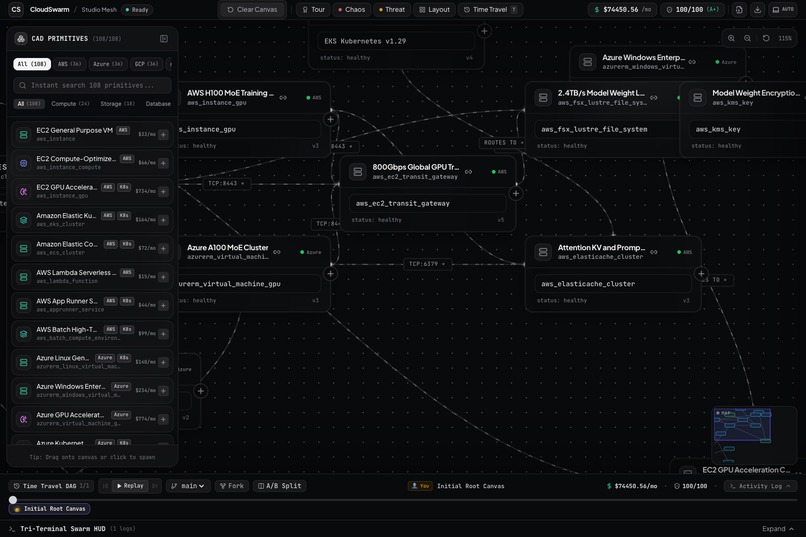
Task: Select the Azure GPU Accelerat... primitive row
Action: 92,419
